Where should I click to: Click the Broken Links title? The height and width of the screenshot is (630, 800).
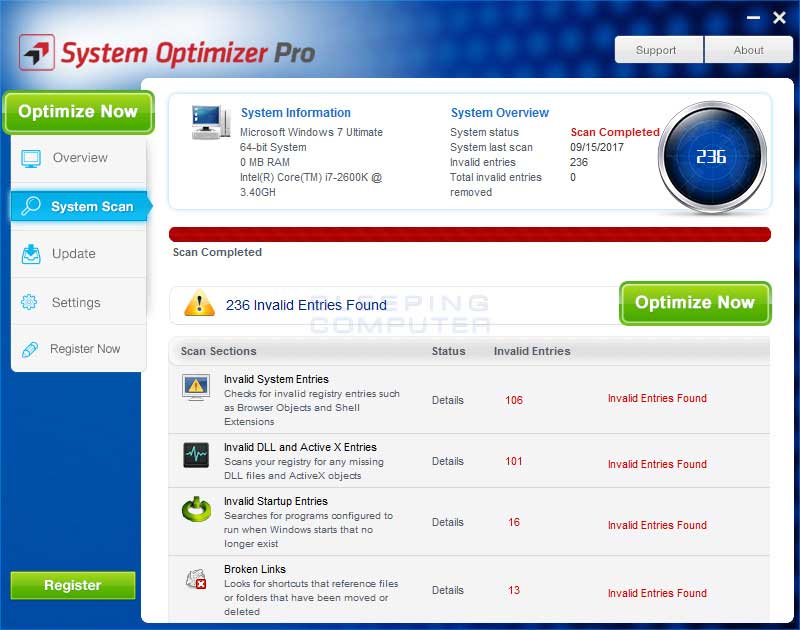click(255, 569)
